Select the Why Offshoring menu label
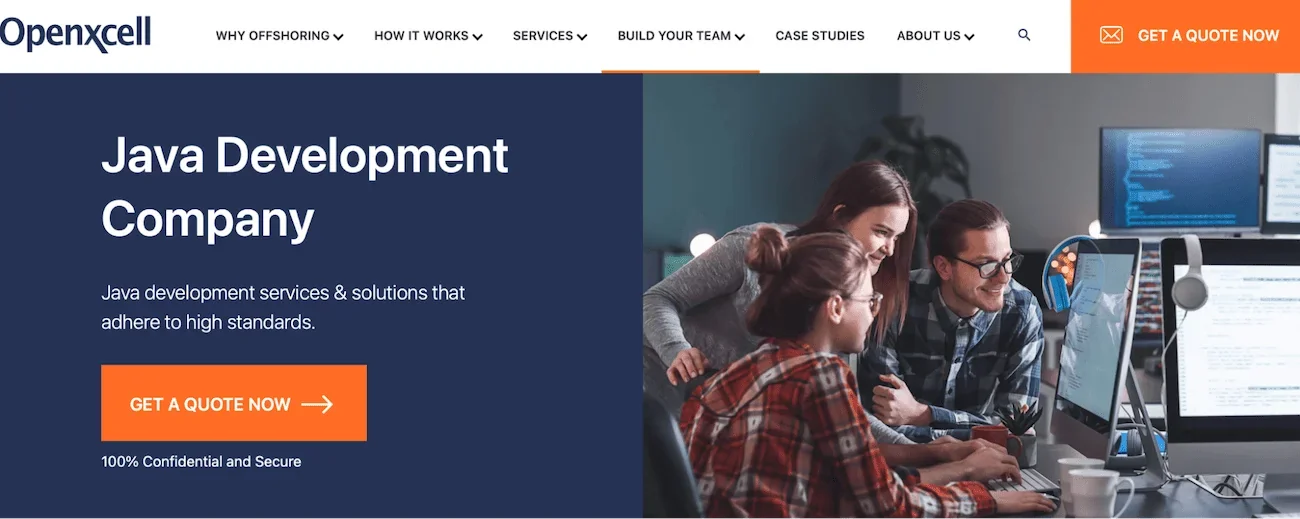Image resolution: width=1300 pixels, height=519 pixels. pyautogui.click(x=272, y=36)
